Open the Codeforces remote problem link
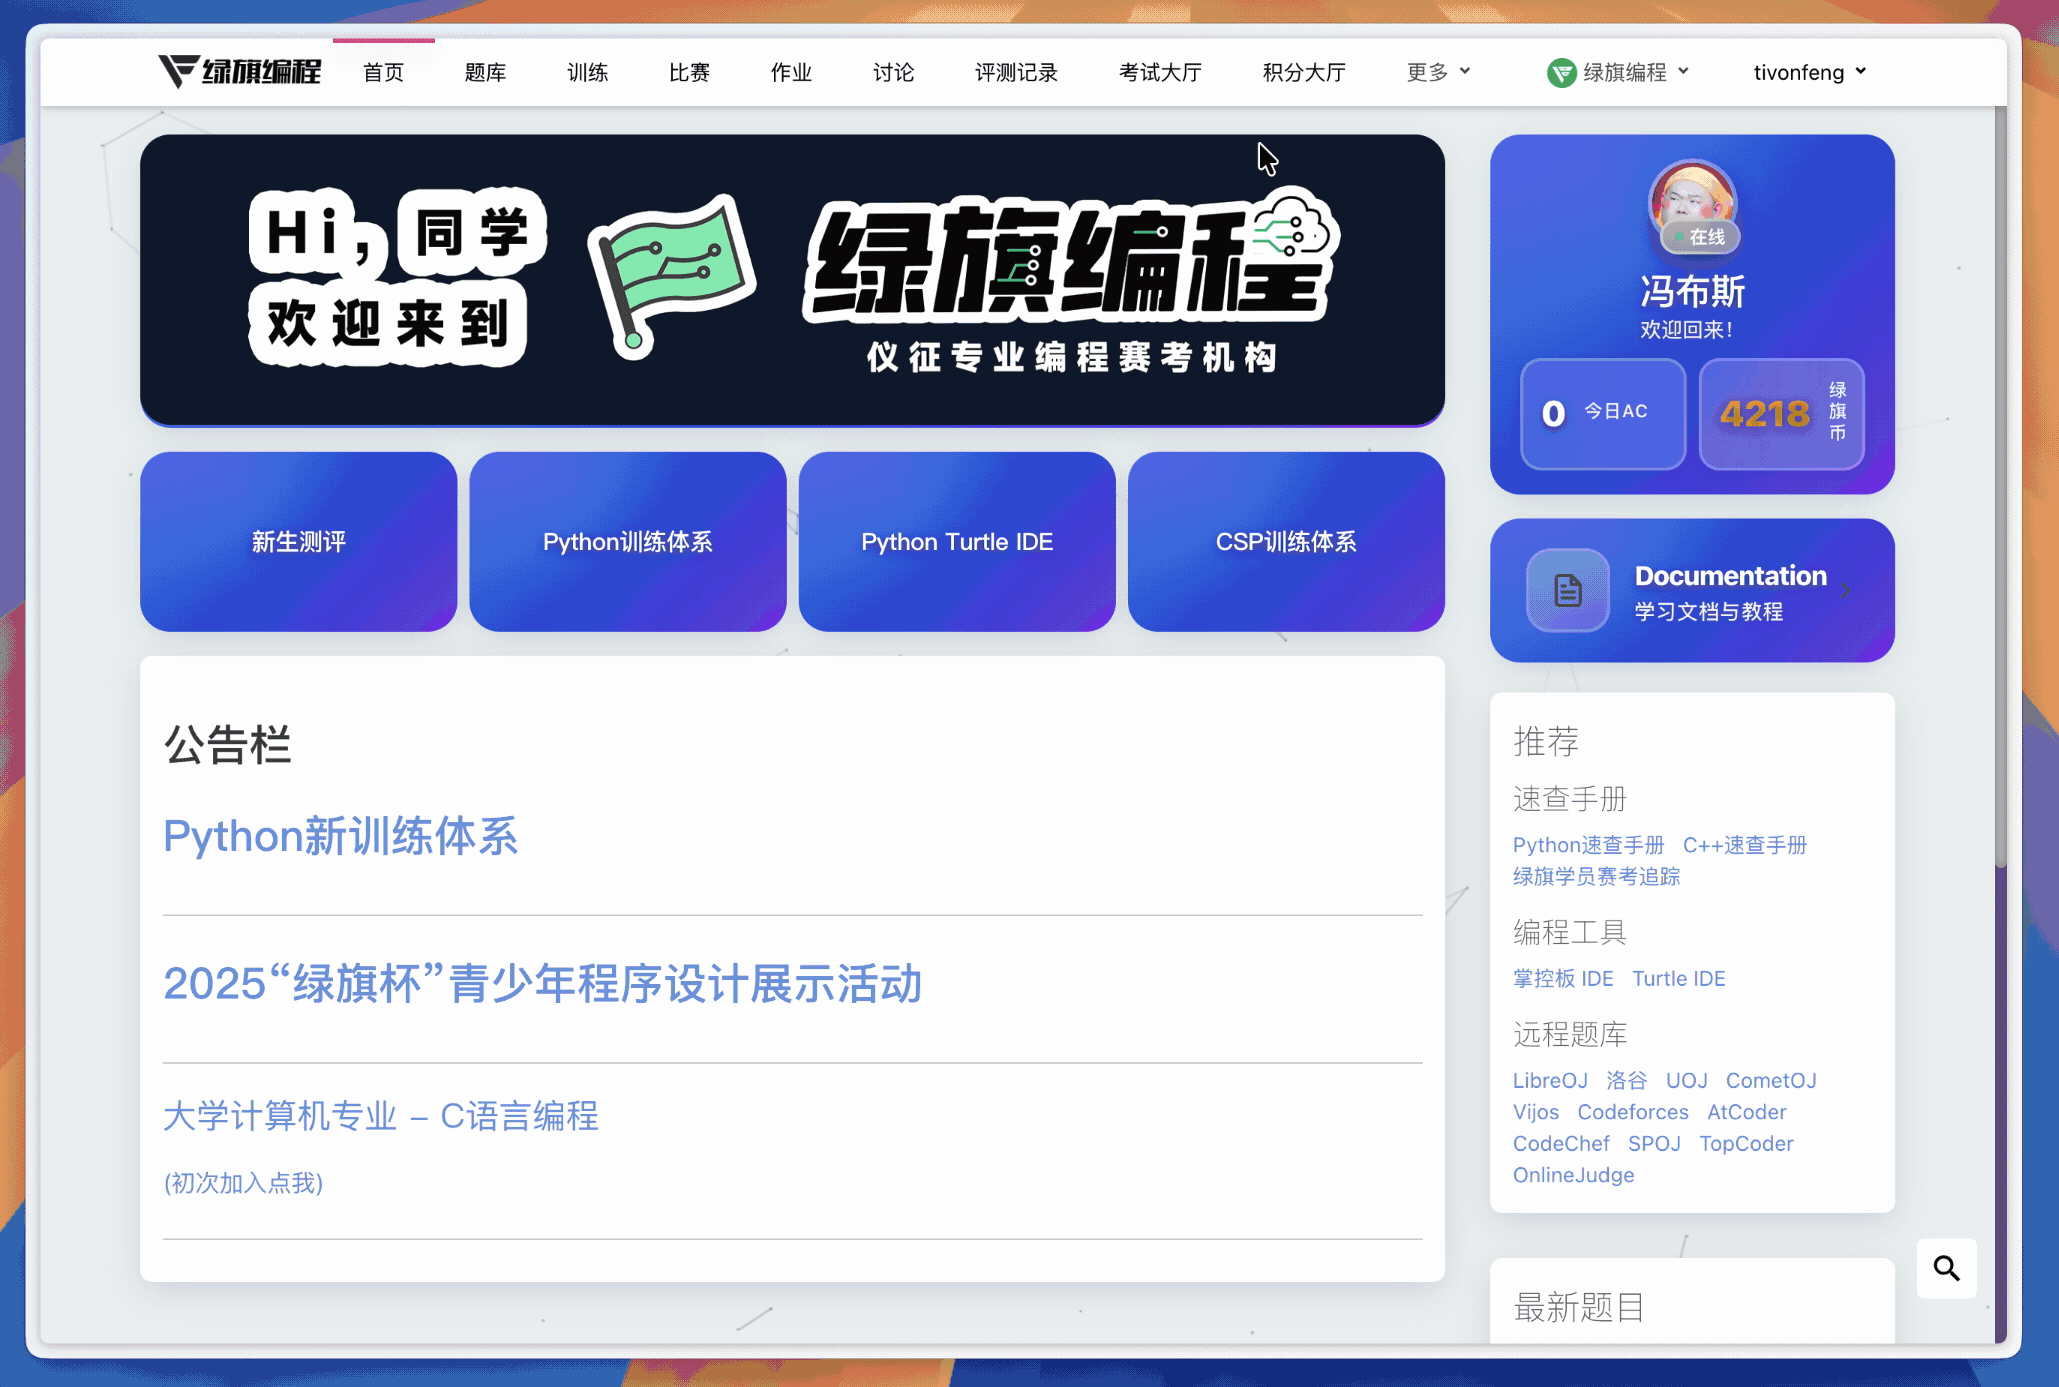The image size is (2059, 1387). [1632, 1112]
